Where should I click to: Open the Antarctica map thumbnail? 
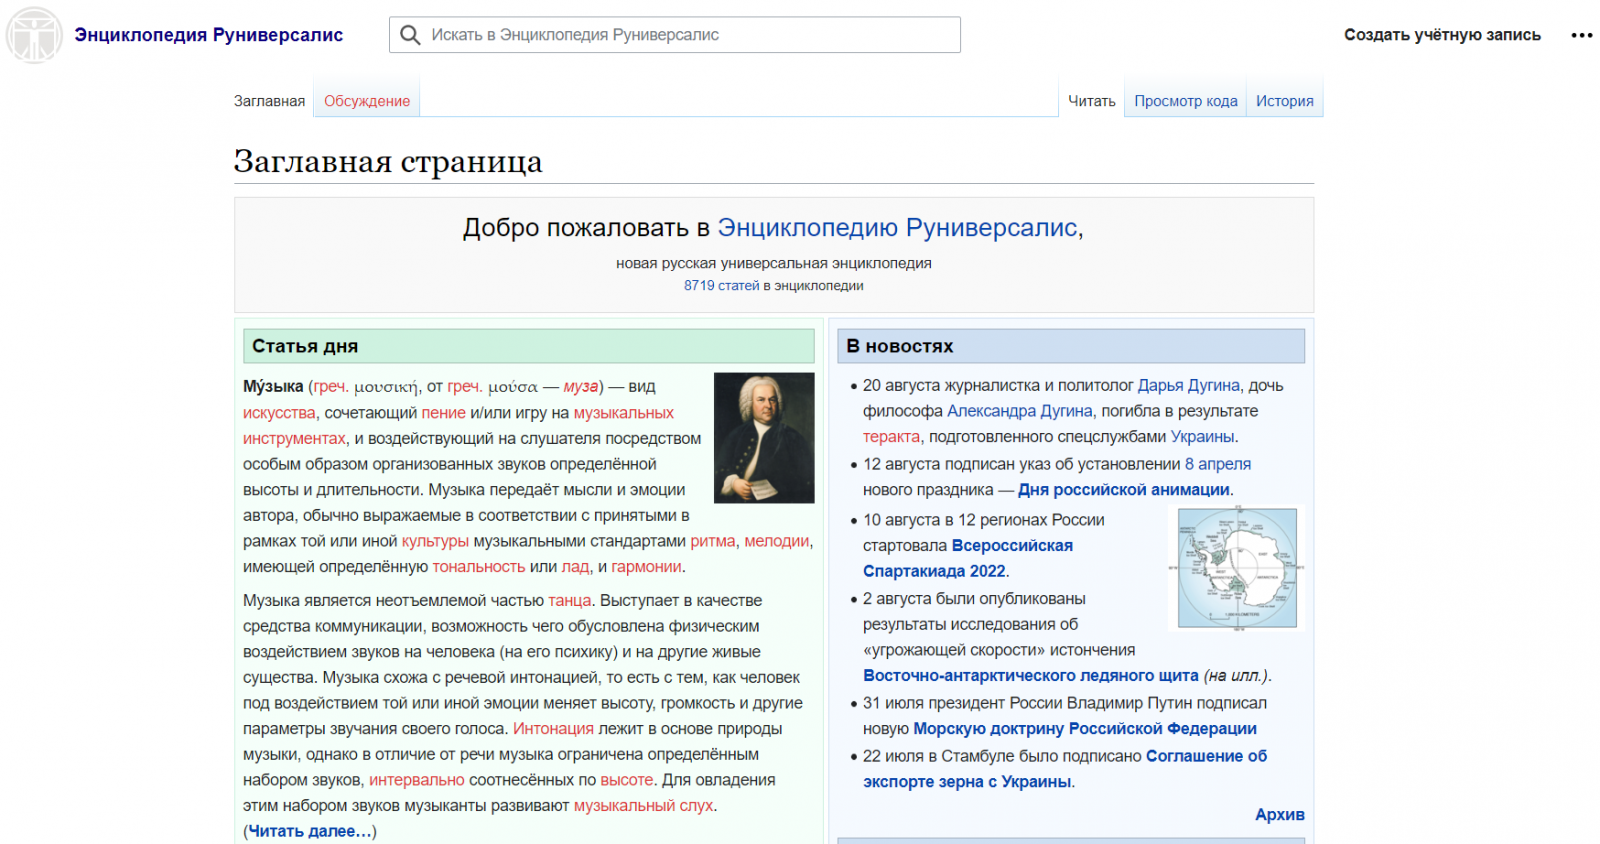pyautogui.click(x=1237, y=568)
